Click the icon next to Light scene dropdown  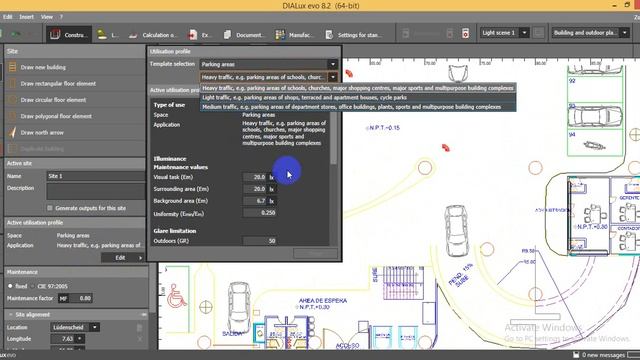(x=539, y=33)
